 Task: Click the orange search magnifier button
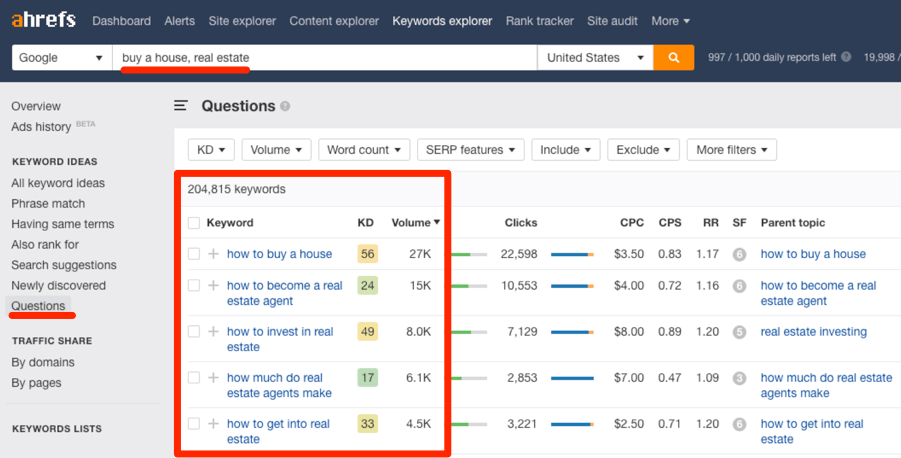click(673, 57)
